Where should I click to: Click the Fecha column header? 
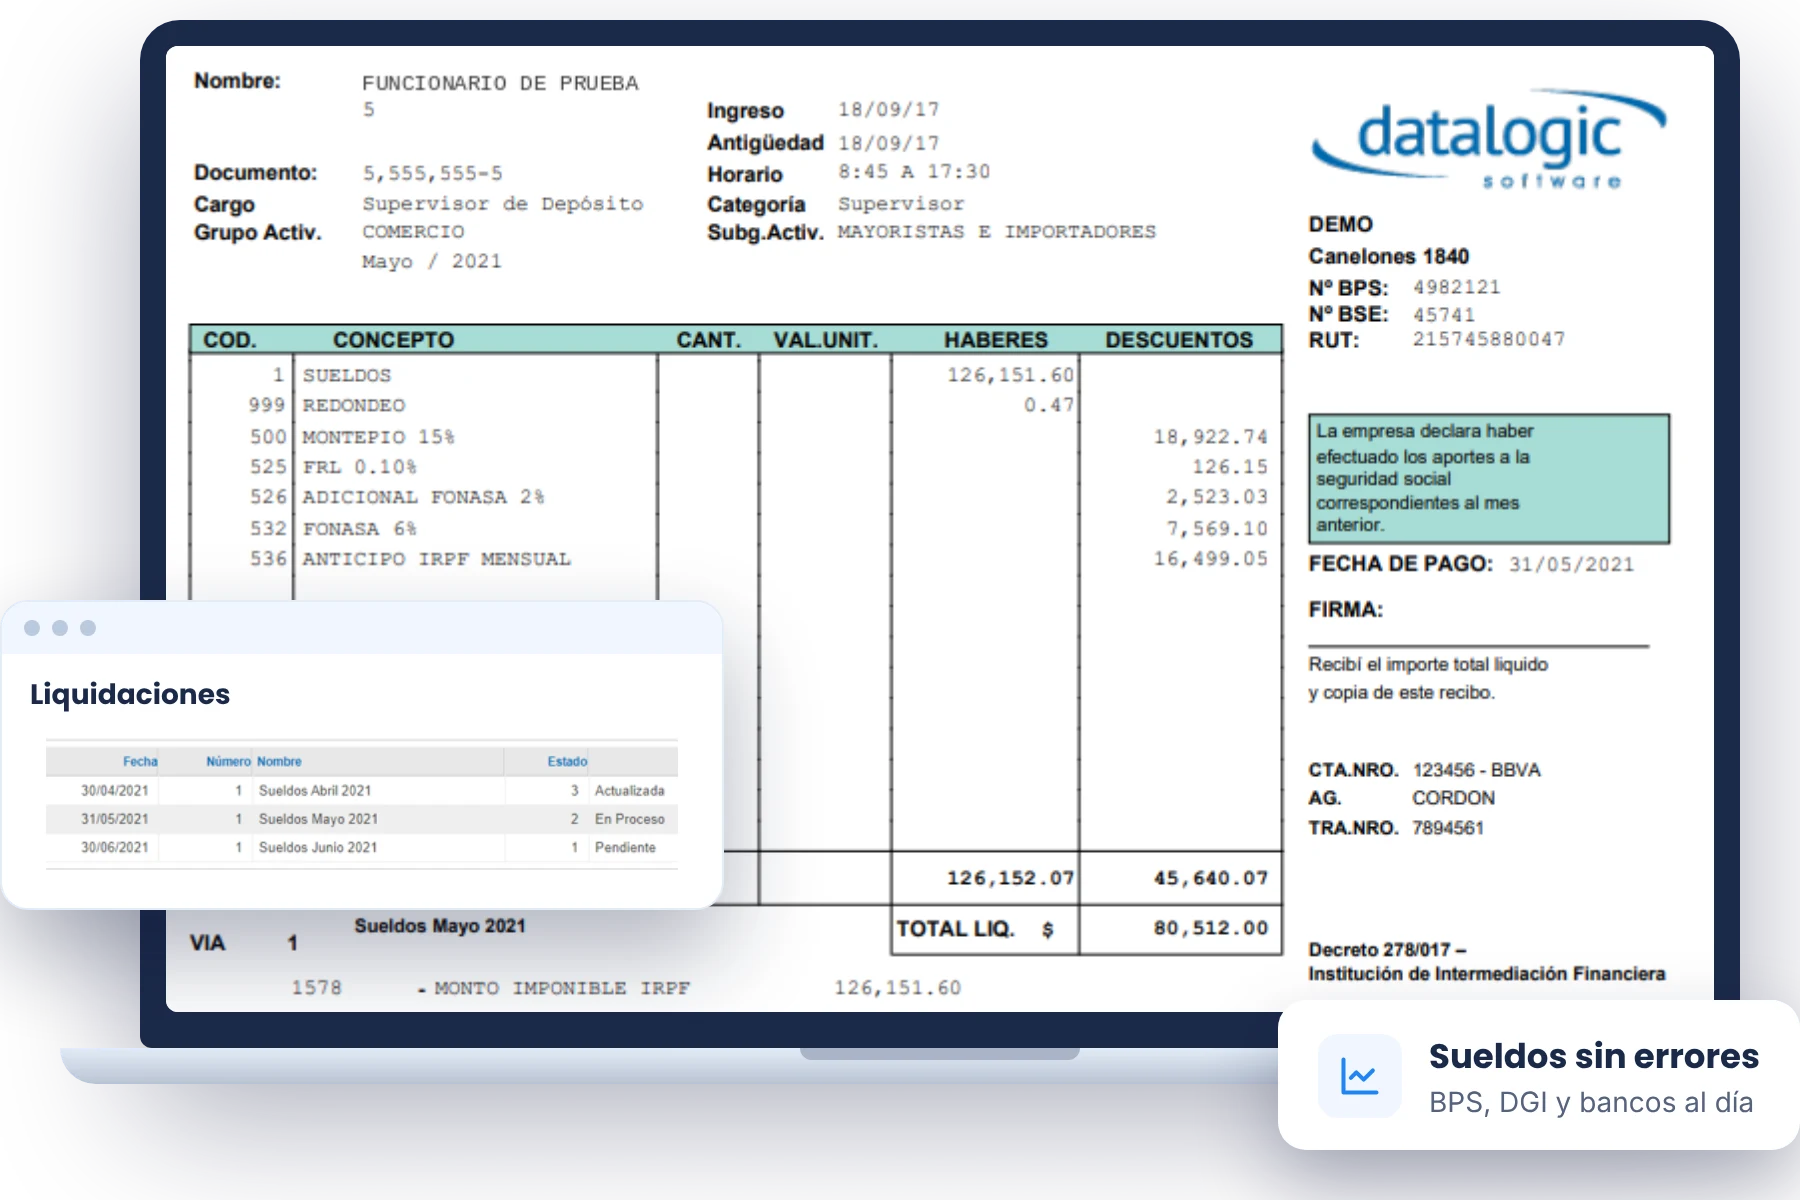(140, 762)
